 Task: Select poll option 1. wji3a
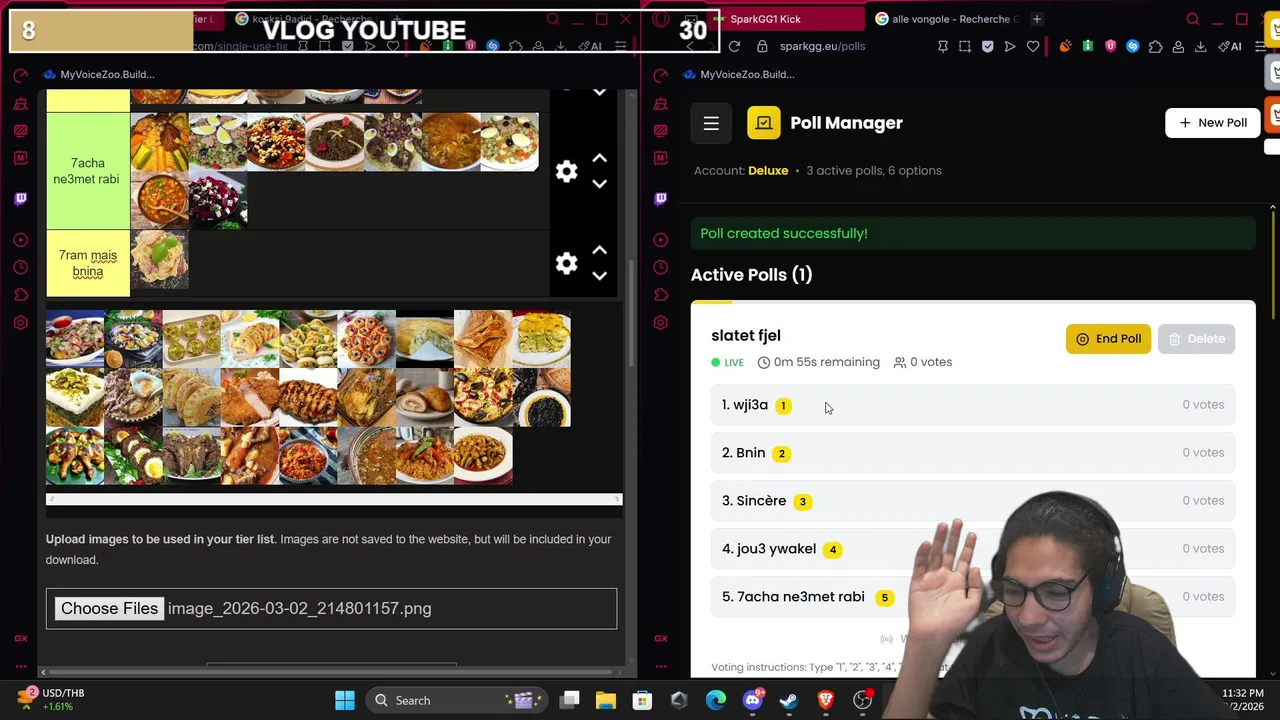coord(973,405)
